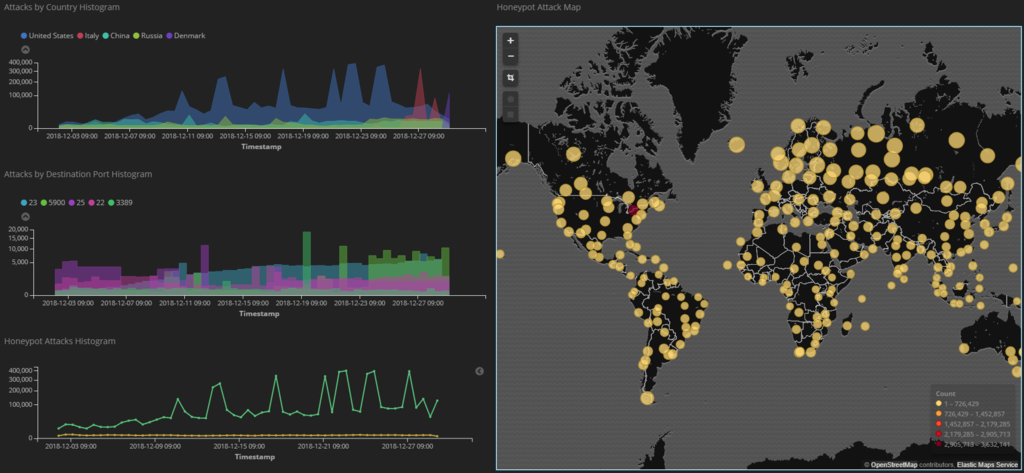
Task: Toggle the port 5900 legend series
Action: 54,203
